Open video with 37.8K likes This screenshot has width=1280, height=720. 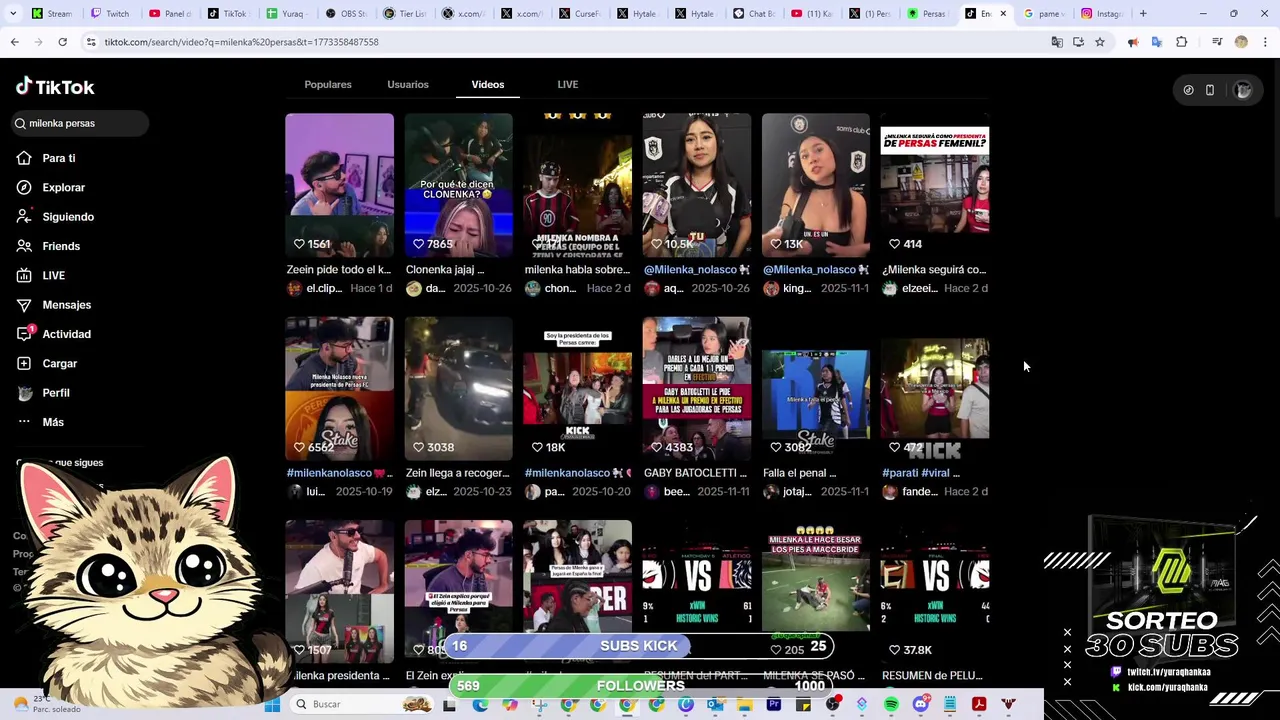[x=934, y=591]
